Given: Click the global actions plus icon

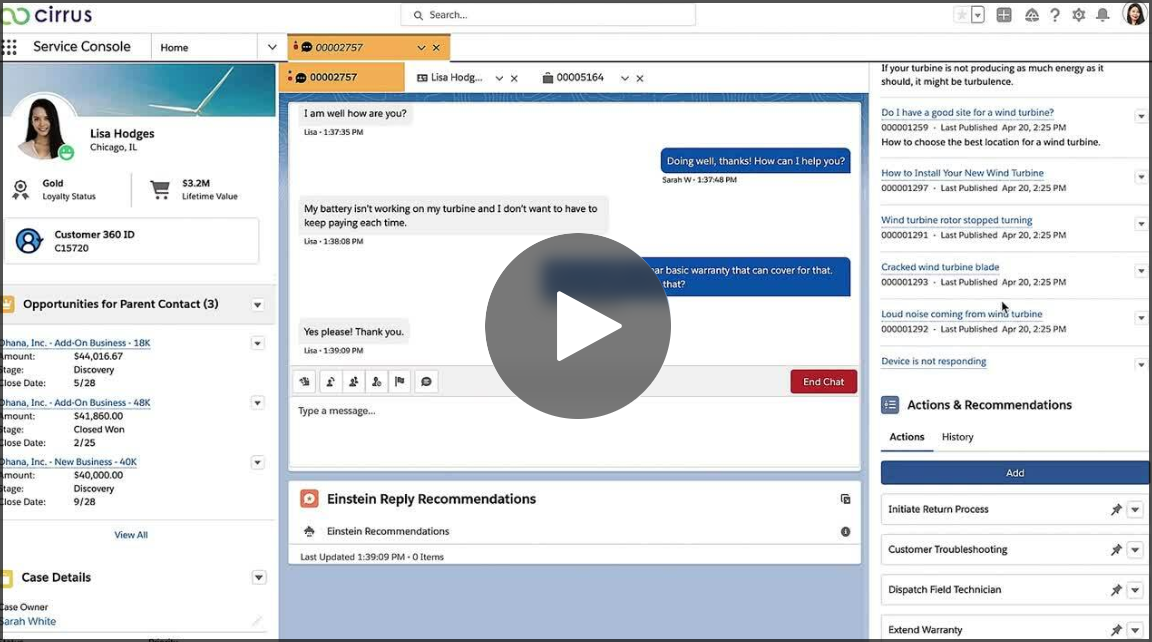Looking at the screenshot, I should pos(1004,15).
